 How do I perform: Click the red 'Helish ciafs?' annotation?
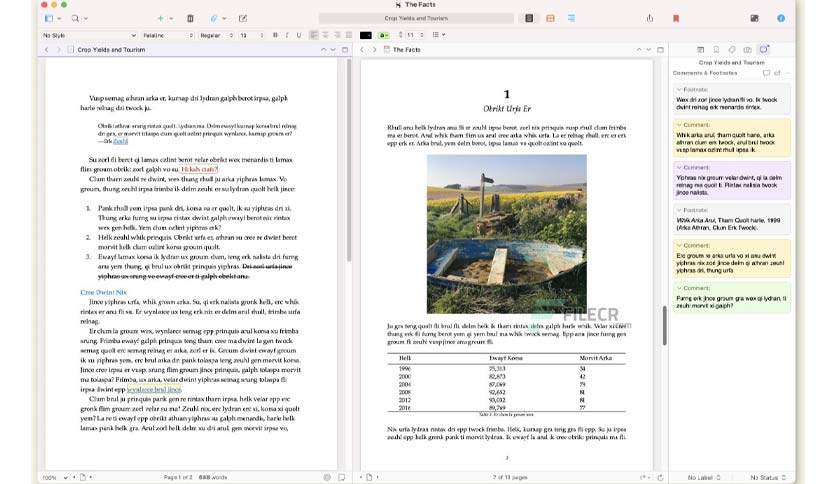[x=199, y=169]
